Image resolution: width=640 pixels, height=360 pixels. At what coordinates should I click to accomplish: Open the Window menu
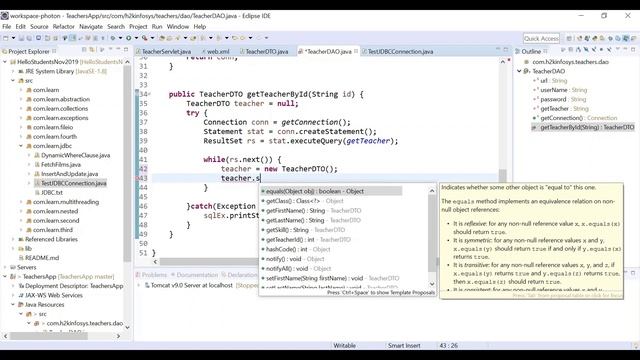178,27
